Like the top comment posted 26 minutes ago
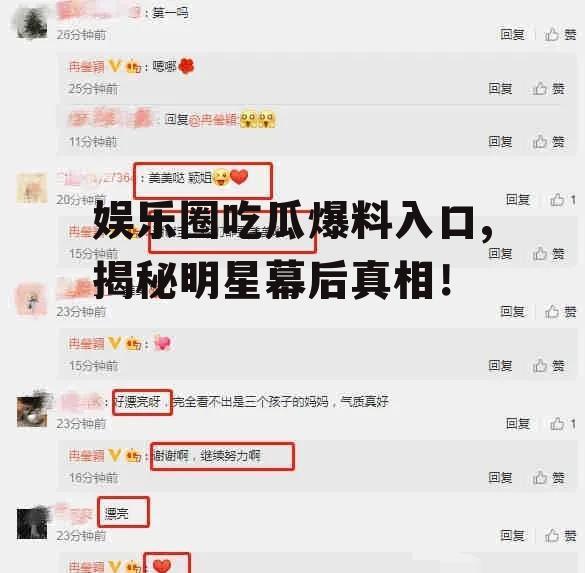585x573 pixels. (x=561, y=35)
